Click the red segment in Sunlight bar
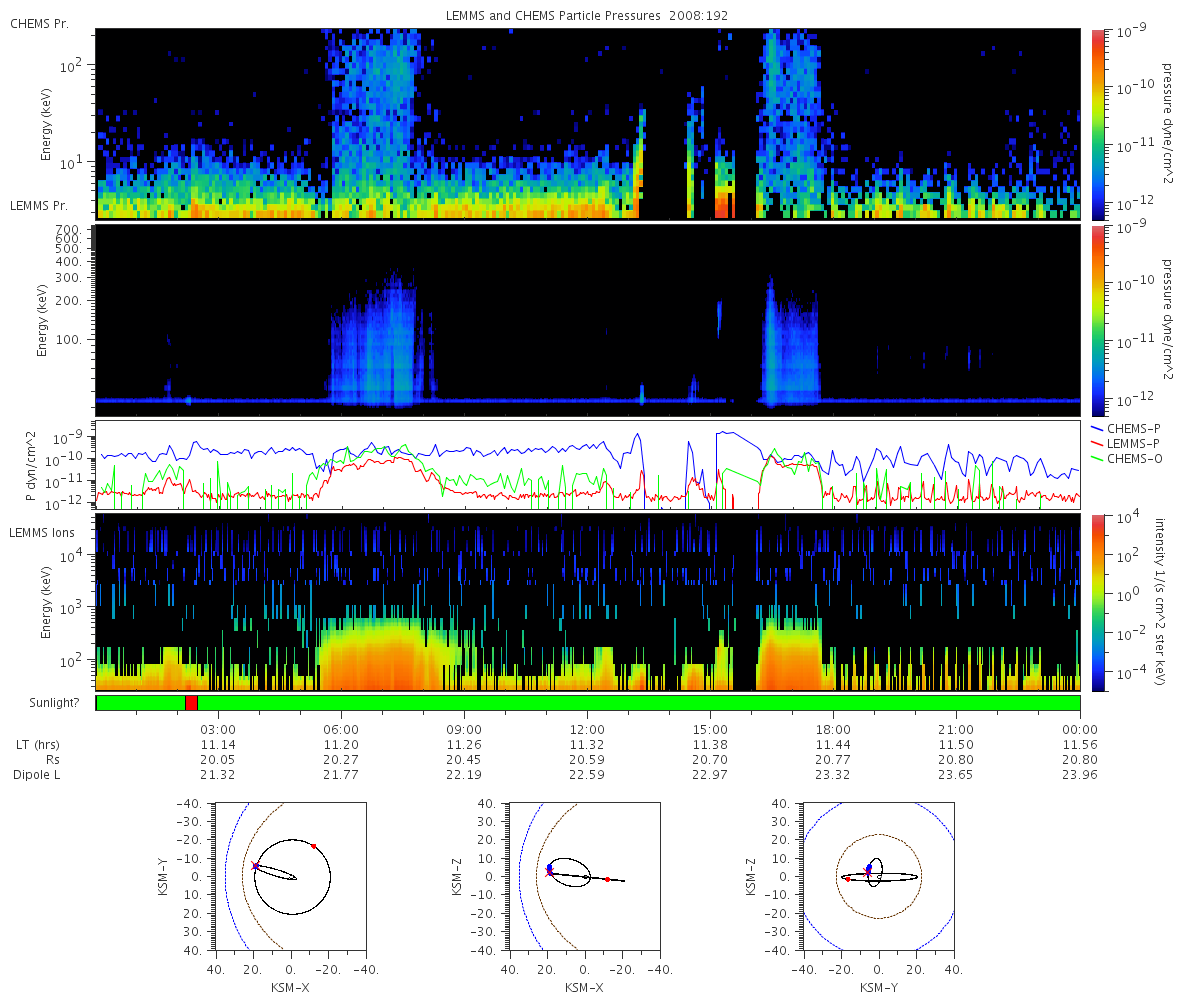The height and width of the screenshot is (1000, 1200). pyautogui.click(x=191, y=703)
